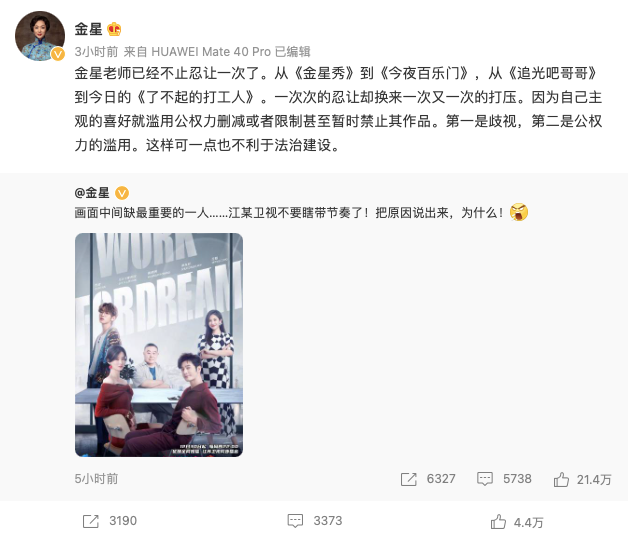The width and height of the screenshot is (628, 536).
Task: Click the 3小时前 post timestamp
Action: click(x=96, y=52)
